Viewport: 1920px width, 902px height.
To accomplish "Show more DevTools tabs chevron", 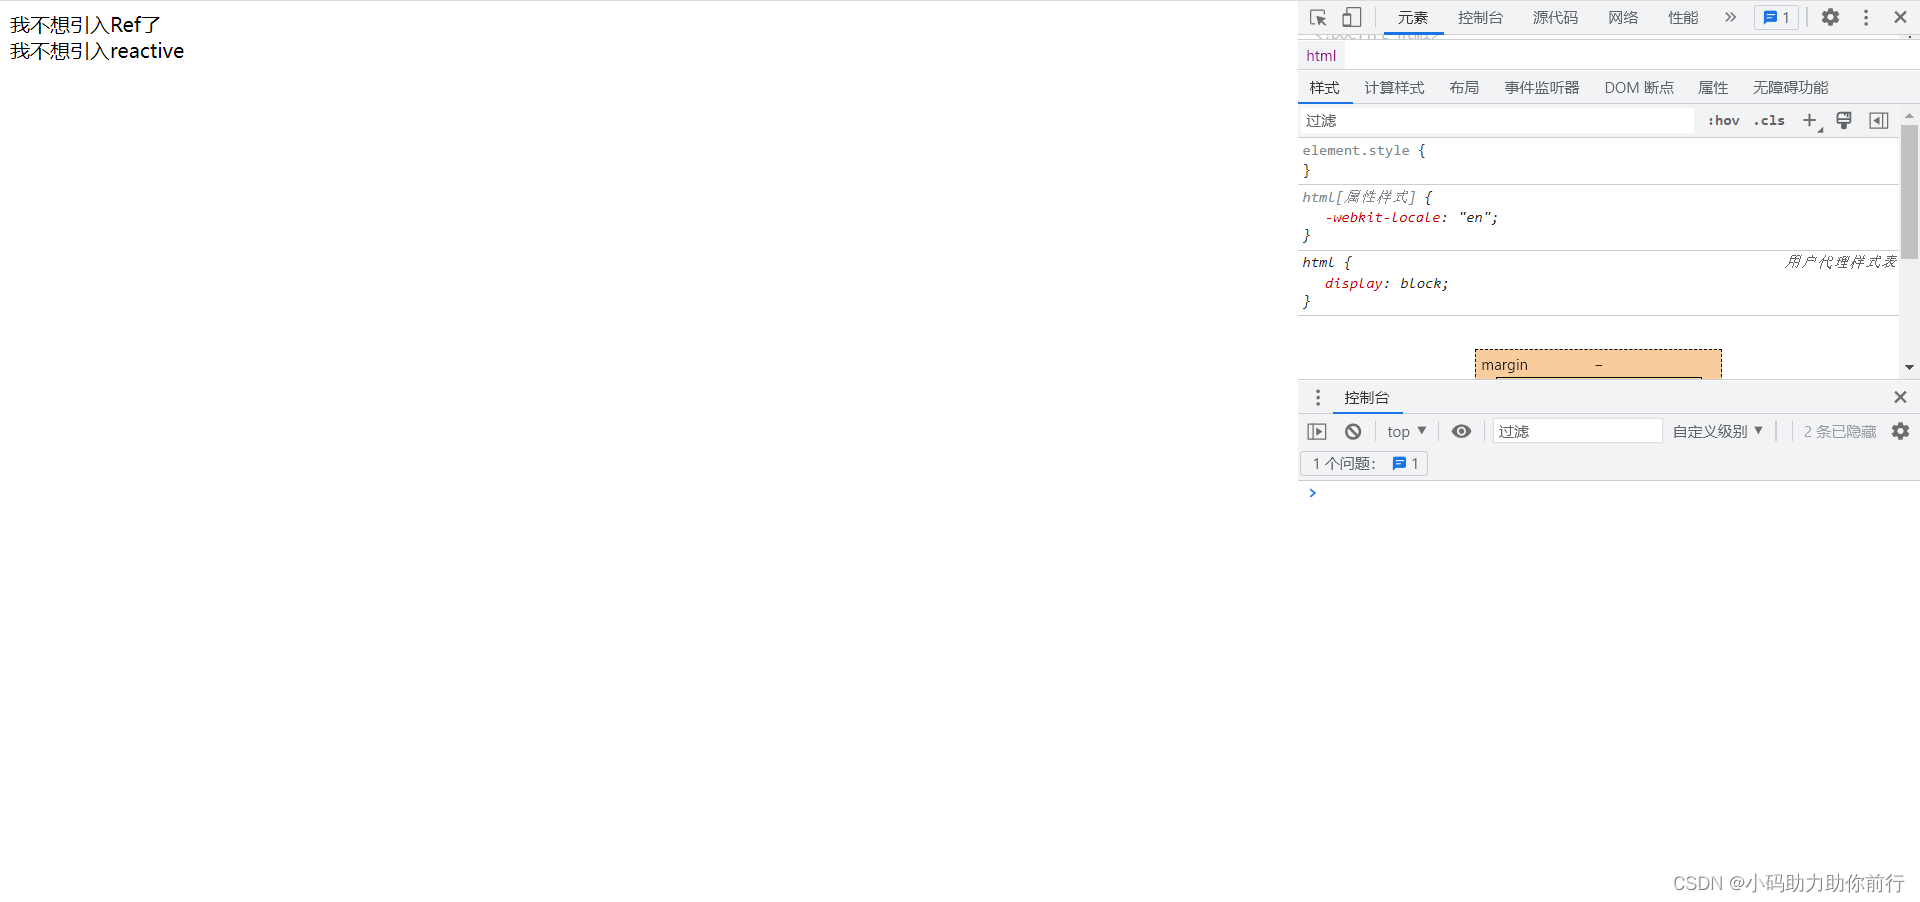I will point(1730,18).
